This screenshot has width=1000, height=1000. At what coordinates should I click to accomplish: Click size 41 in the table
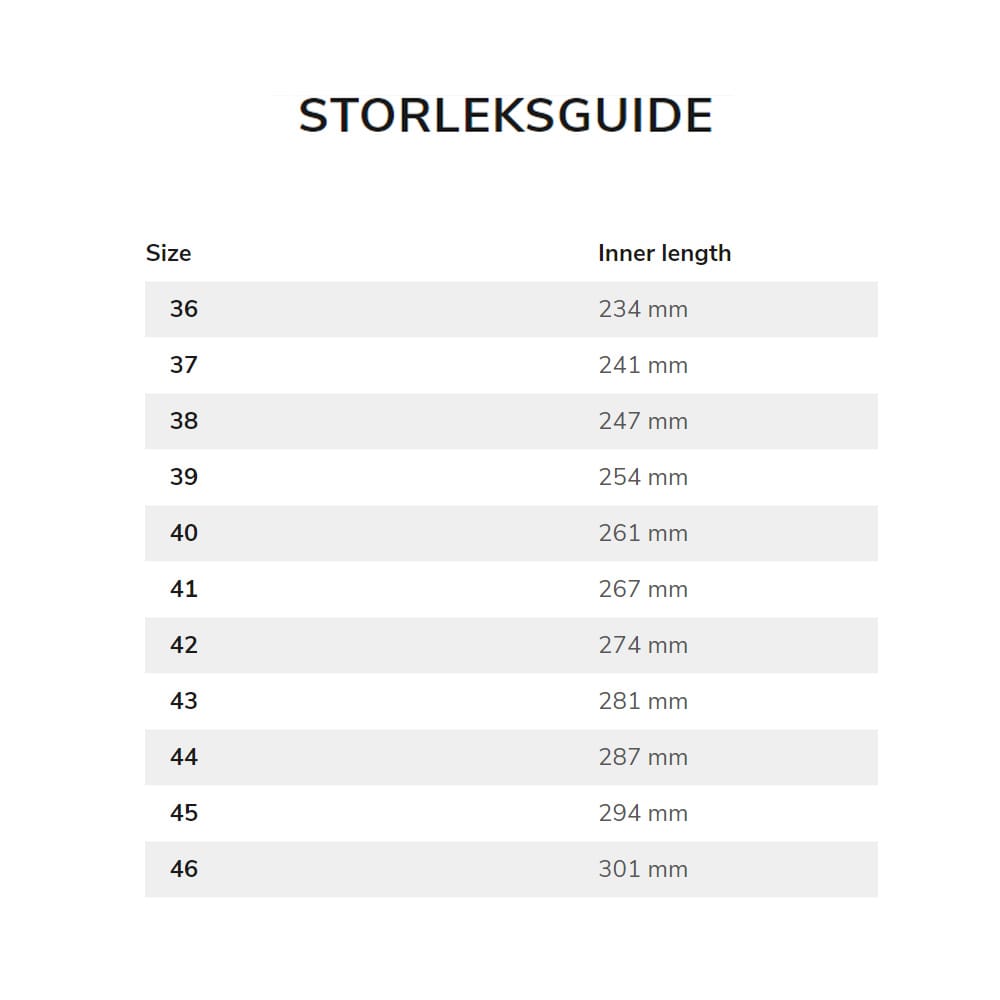coord(184,589)
